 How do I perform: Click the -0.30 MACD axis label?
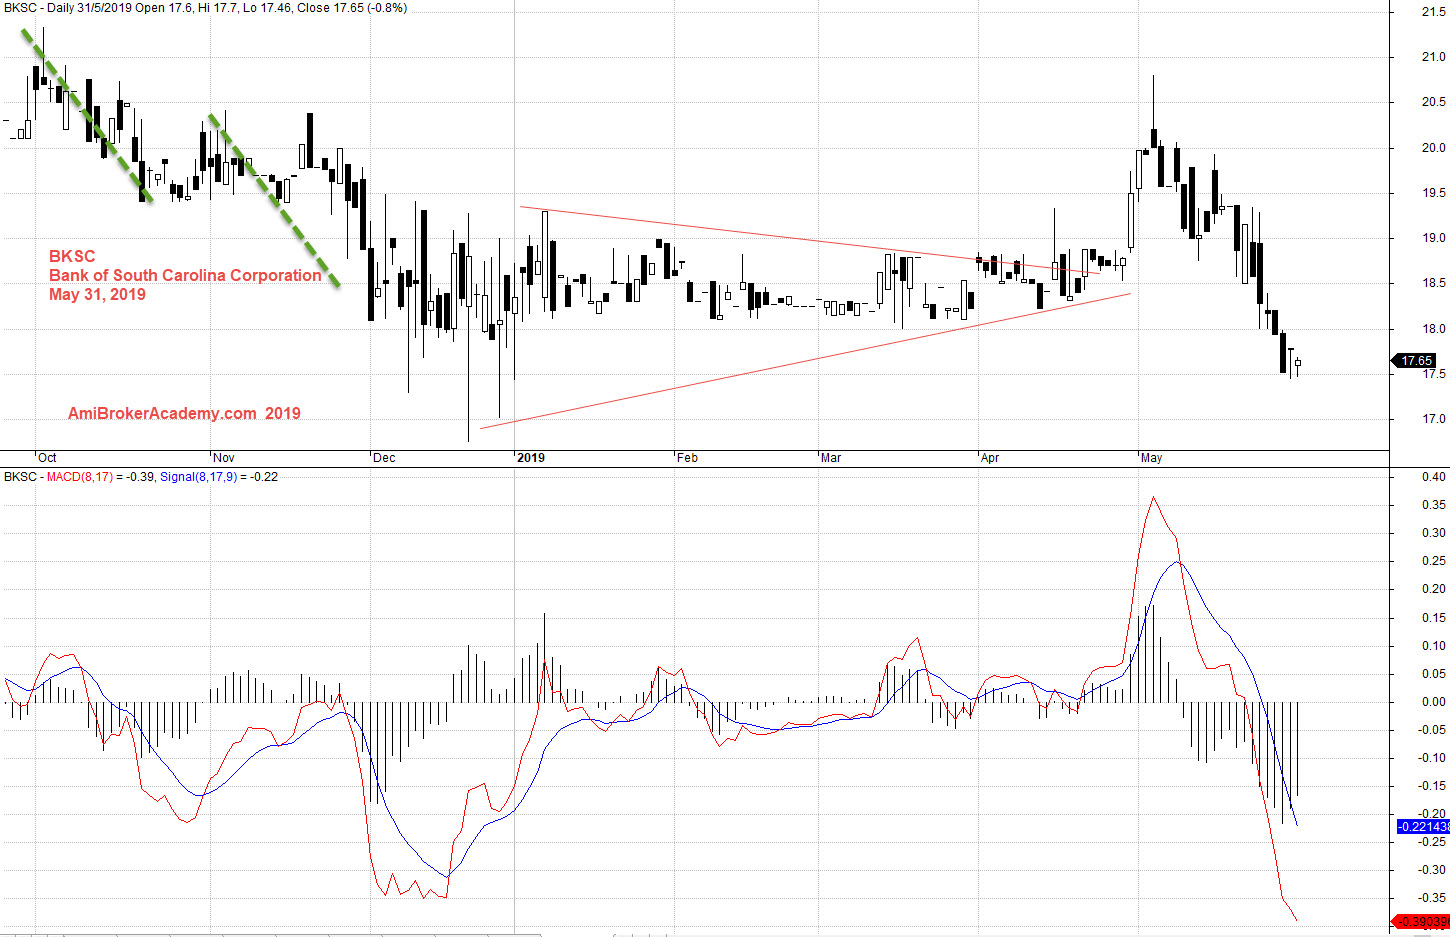pos(1431,870)
